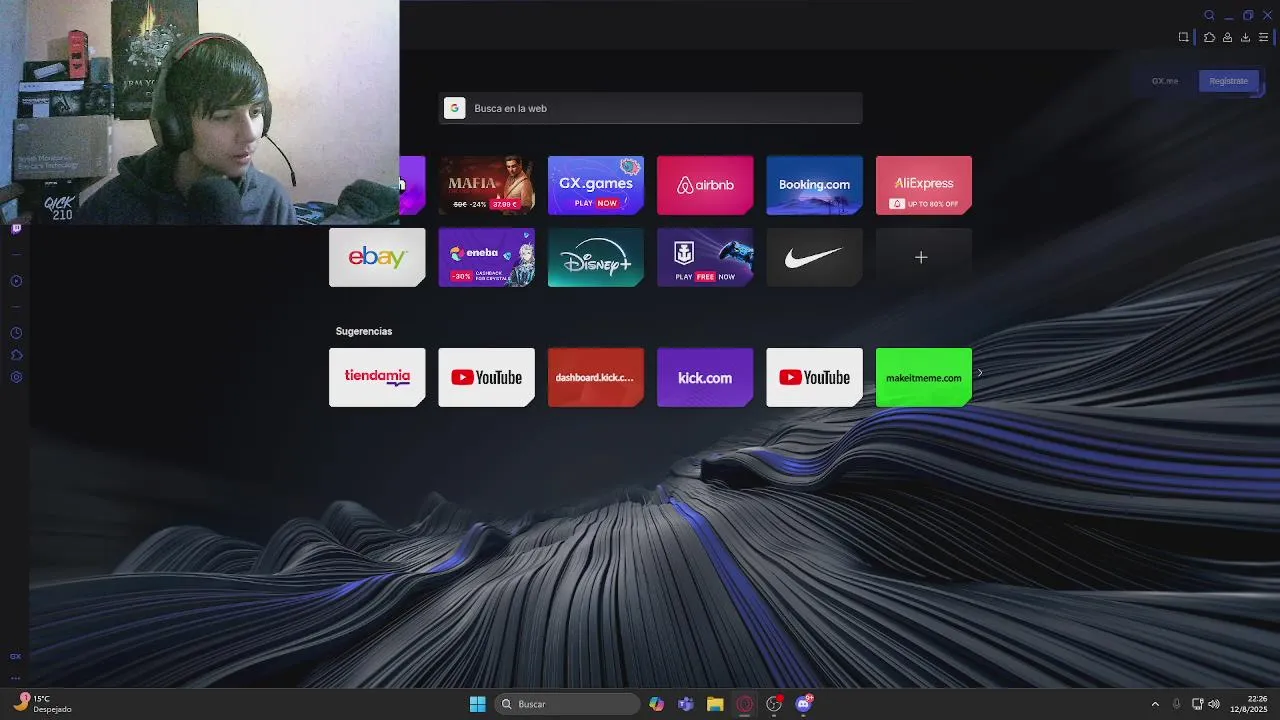Open the GX.games speed dial tile
Screen dimensions: 1280x720
pos(596,185)
